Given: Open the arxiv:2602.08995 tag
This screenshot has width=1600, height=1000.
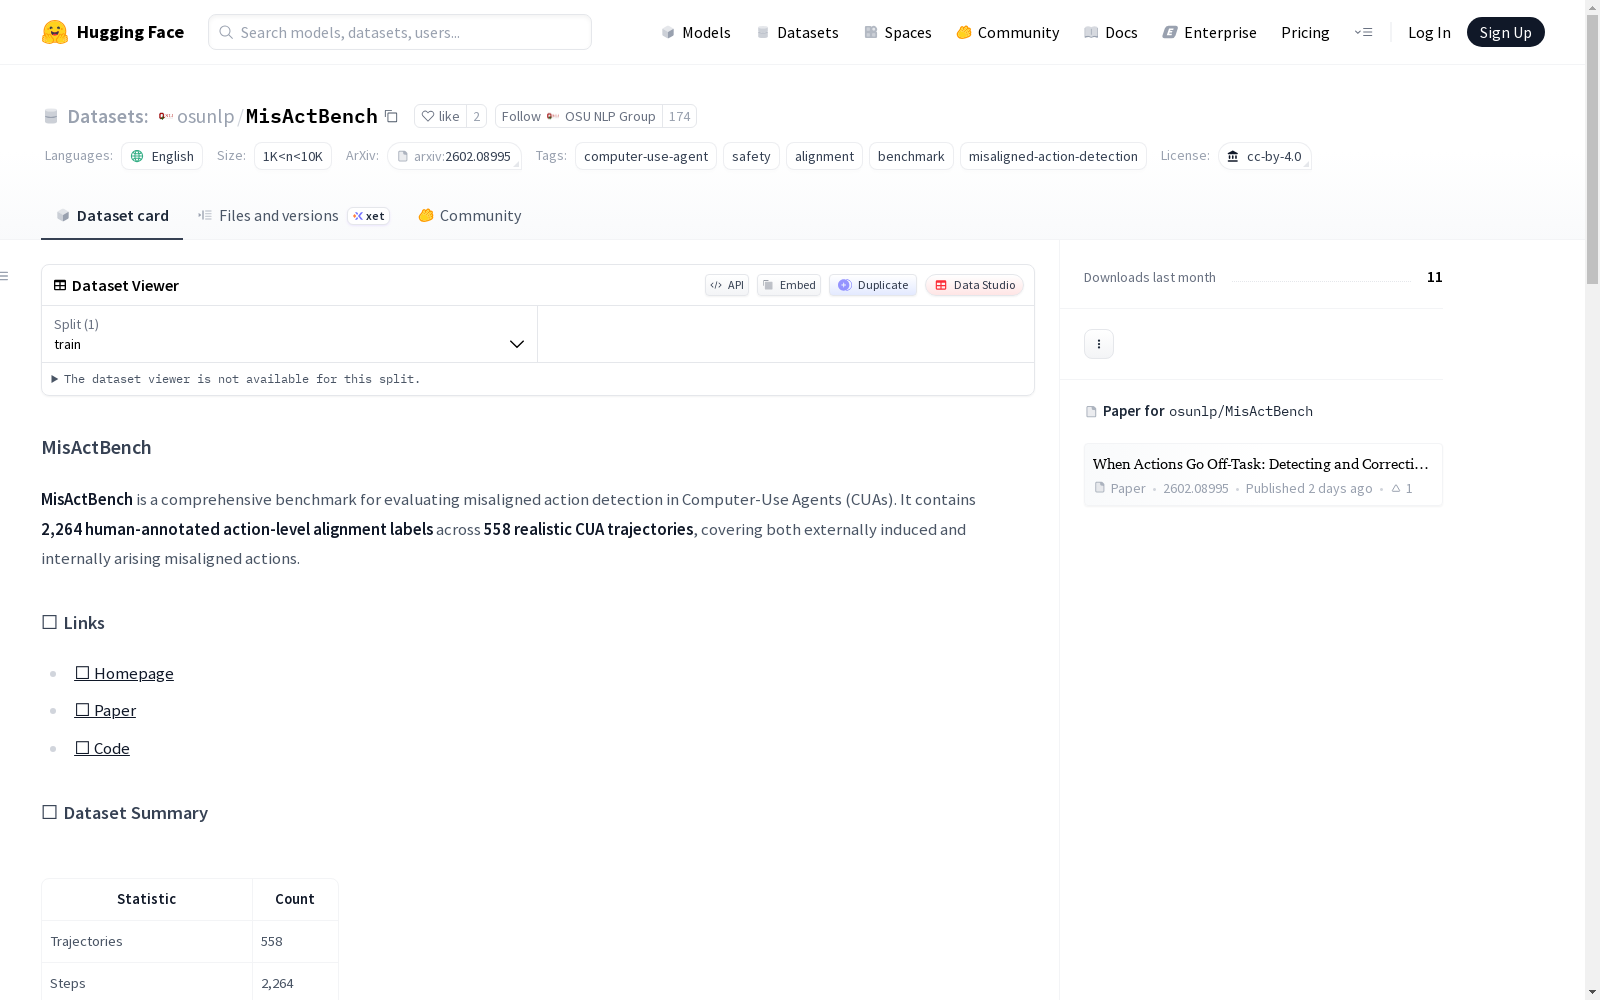Looking at the screenshot, I should 454,156.
